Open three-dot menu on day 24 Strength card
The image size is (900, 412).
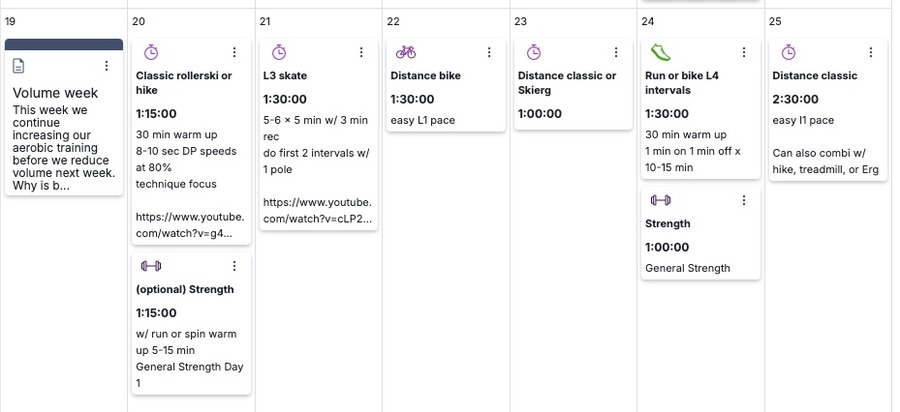pos(744,200)
